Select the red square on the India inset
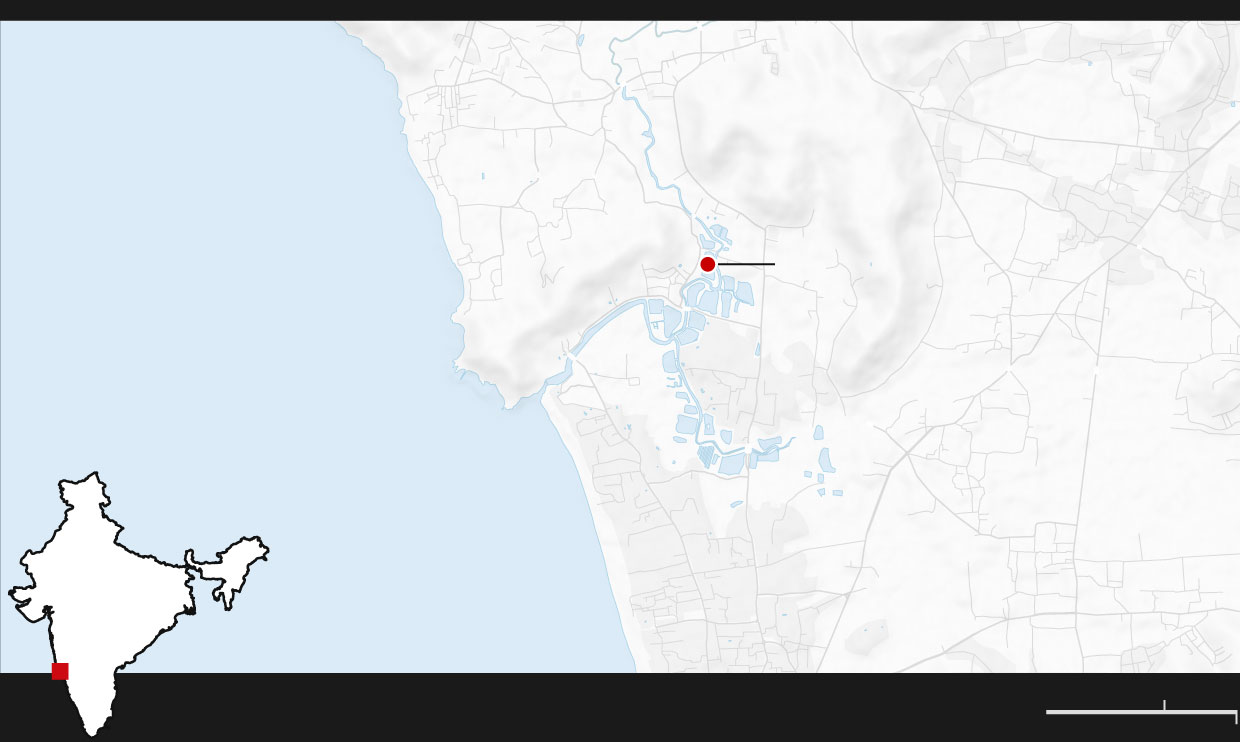The width and height of the screenshot is (1240, 742). pyautogui.click(x=60, y=671)
